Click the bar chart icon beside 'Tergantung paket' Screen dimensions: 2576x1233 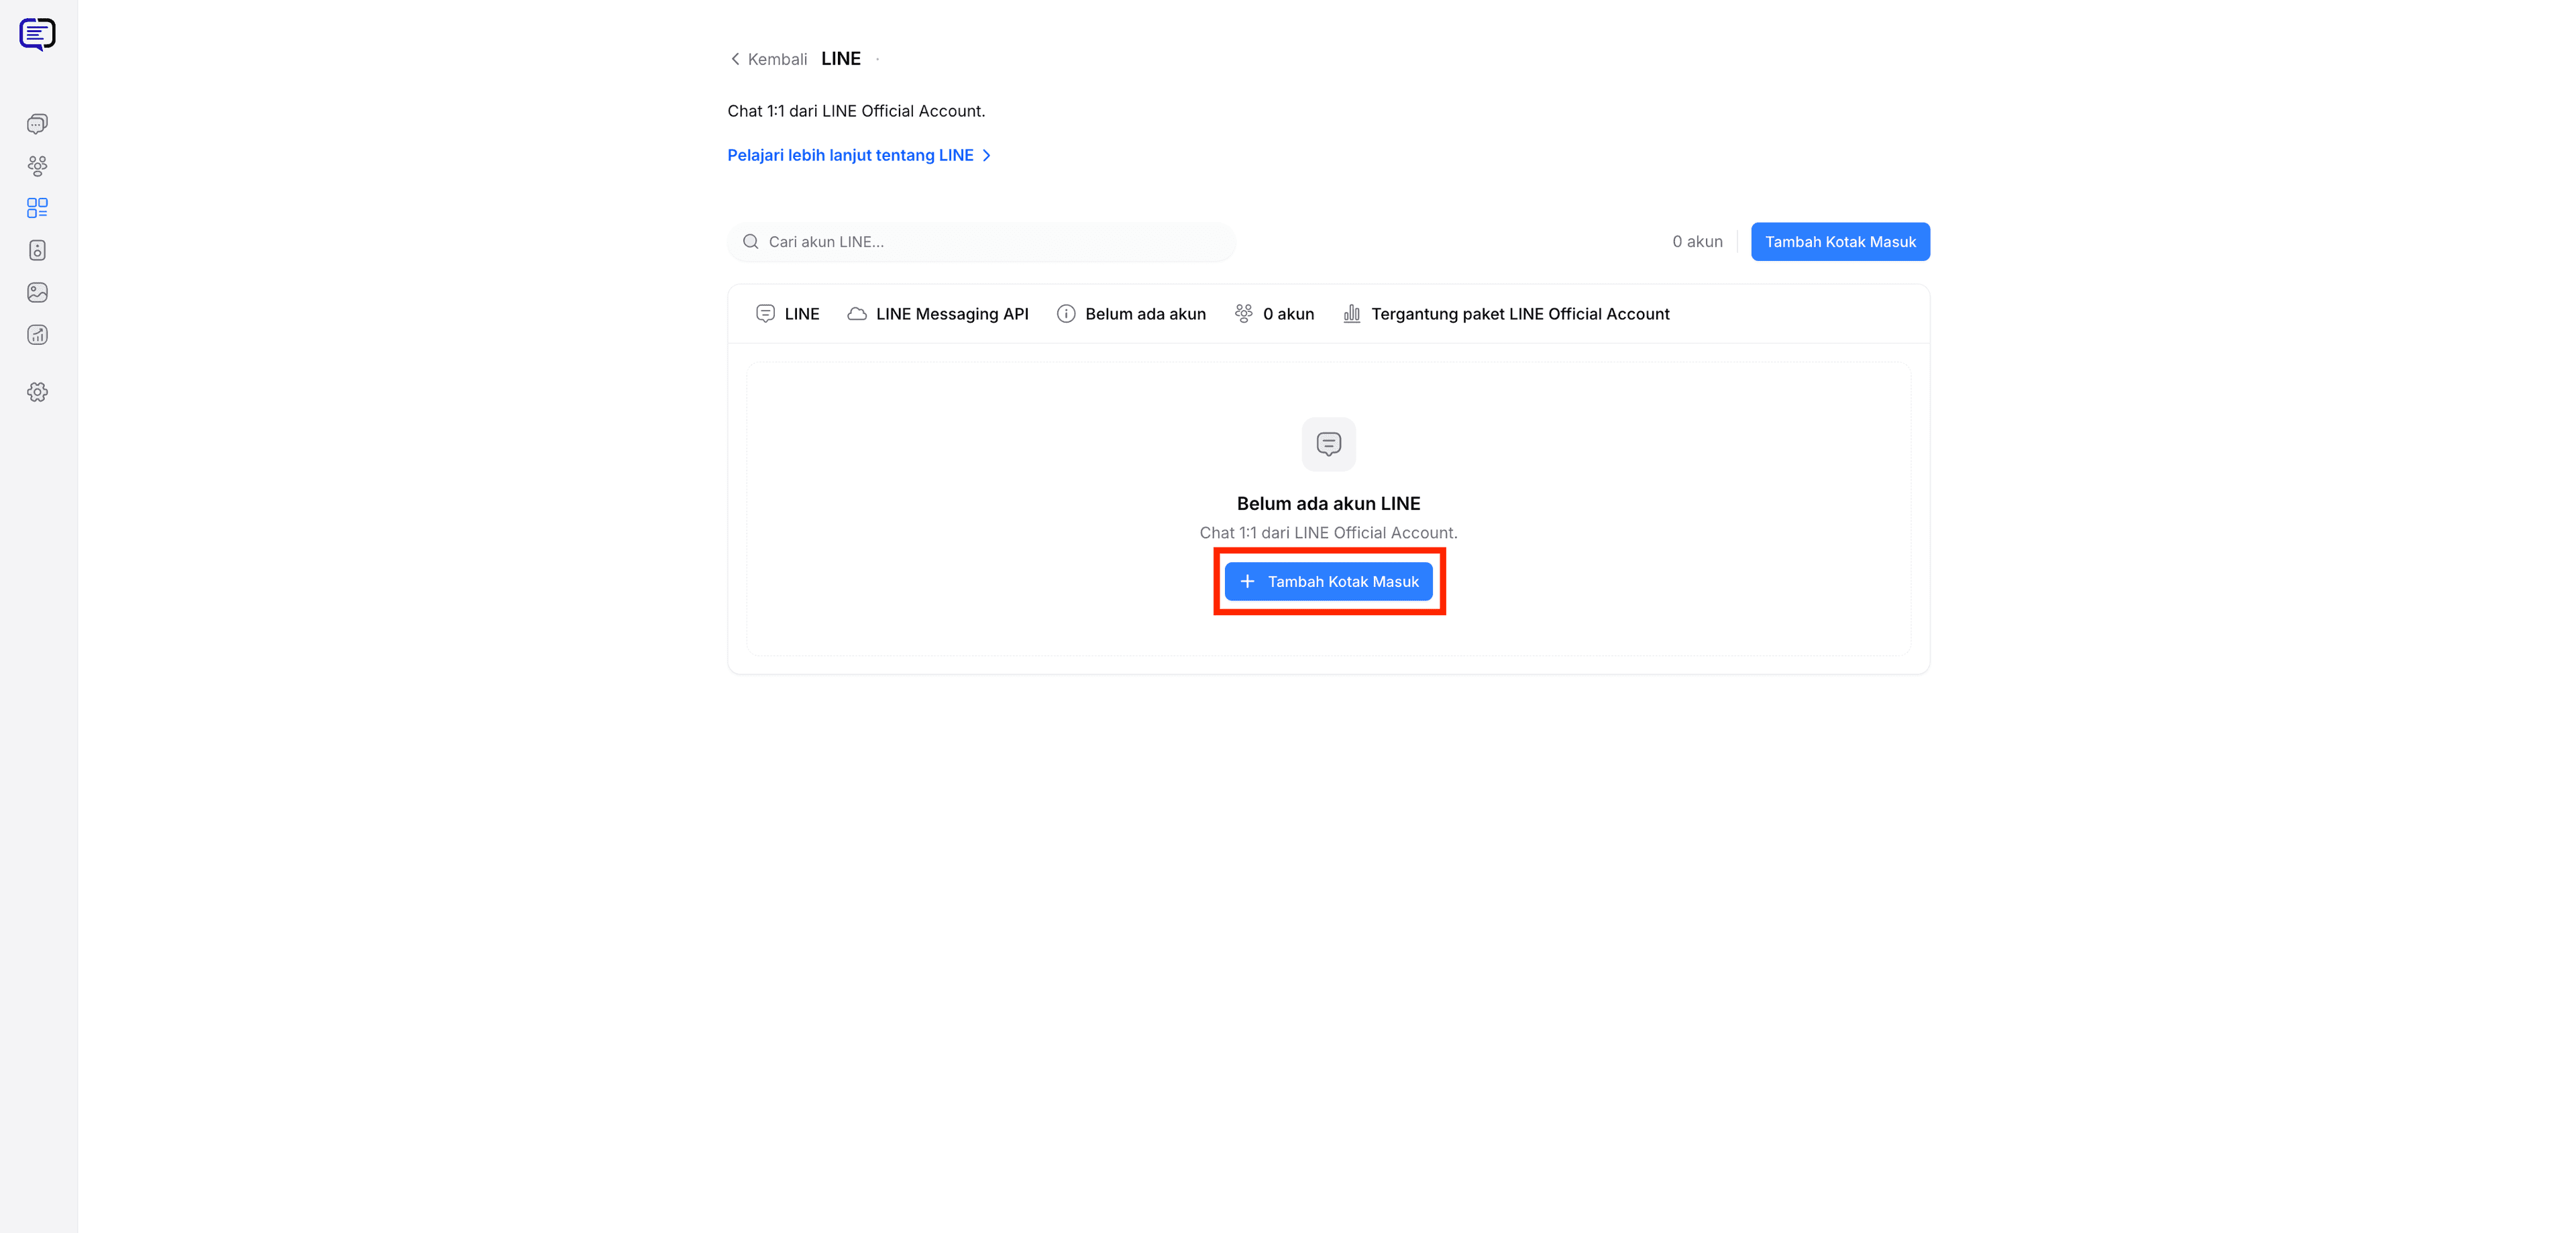click(x=1352, y=314)
